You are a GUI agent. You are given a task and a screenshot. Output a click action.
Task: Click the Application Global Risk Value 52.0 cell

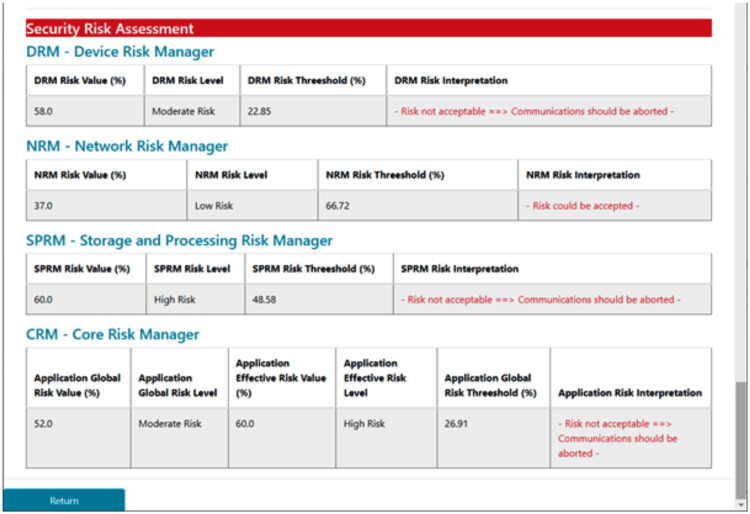click(78, 437)
